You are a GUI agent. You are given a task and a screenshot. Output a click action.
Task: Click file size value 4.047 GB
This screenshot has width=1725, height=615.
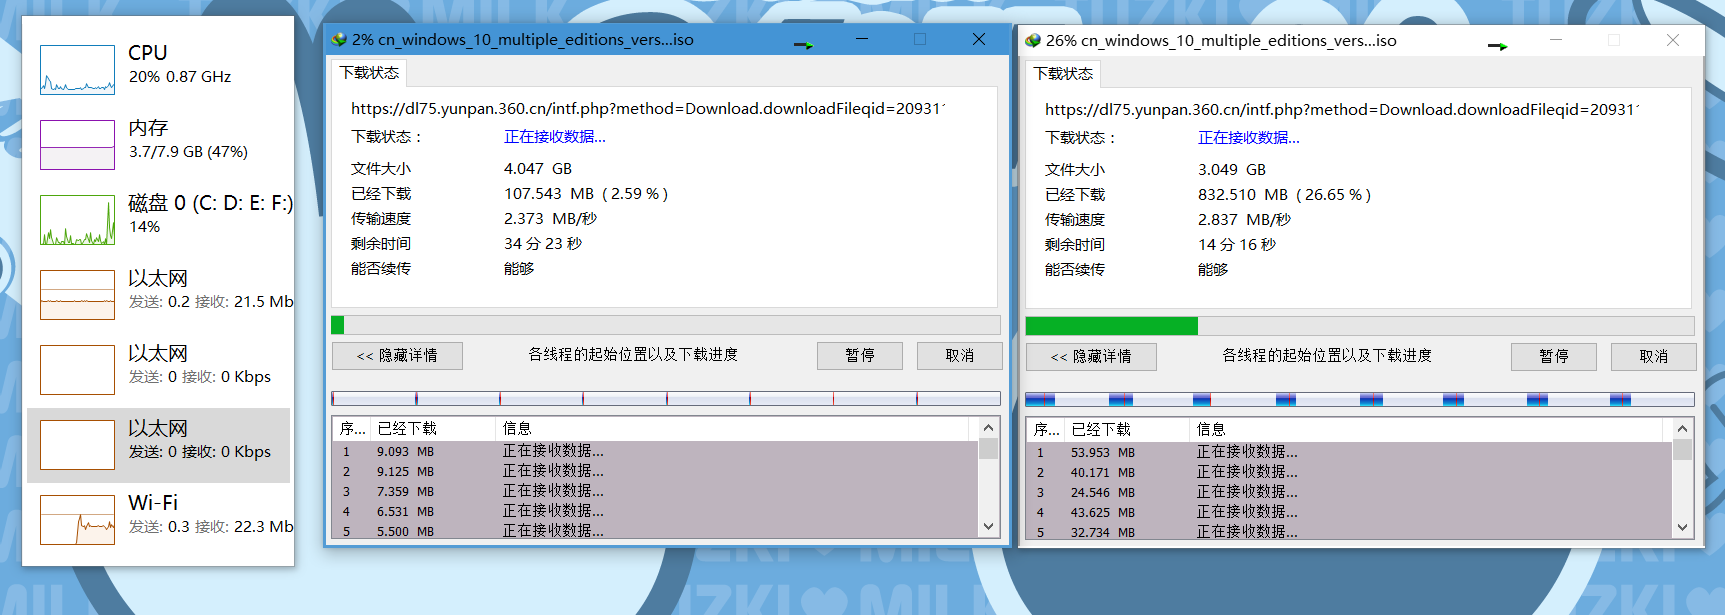pos(538,169)
